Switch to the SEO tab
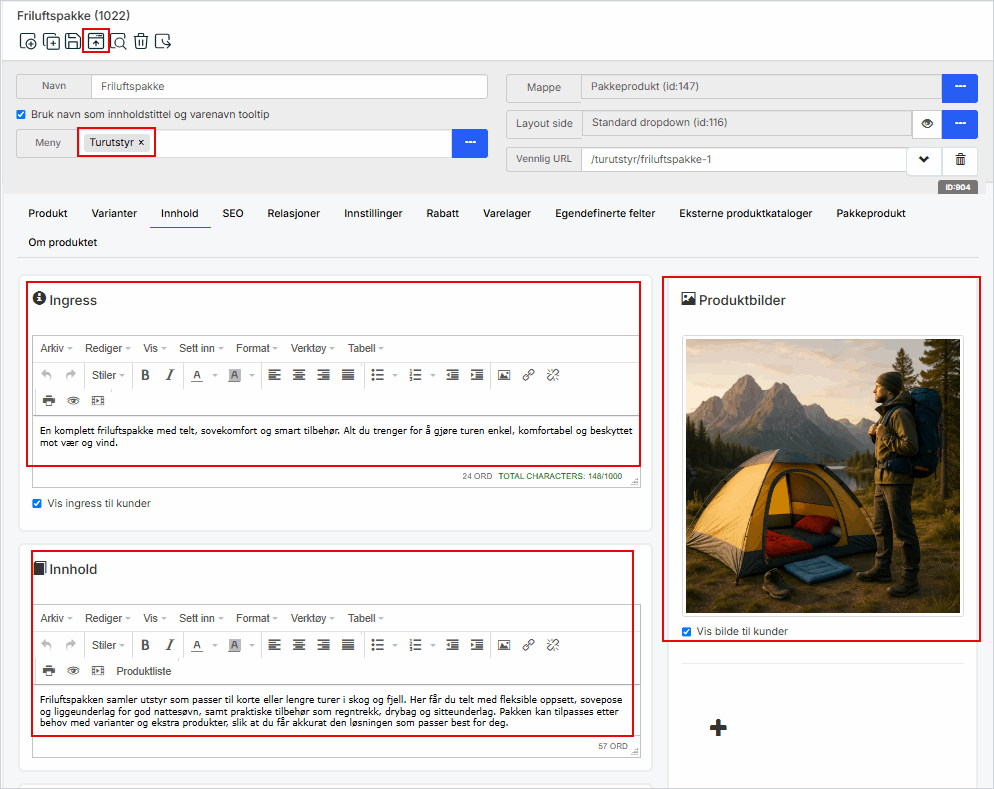The image size is (994, 789). 233,213
